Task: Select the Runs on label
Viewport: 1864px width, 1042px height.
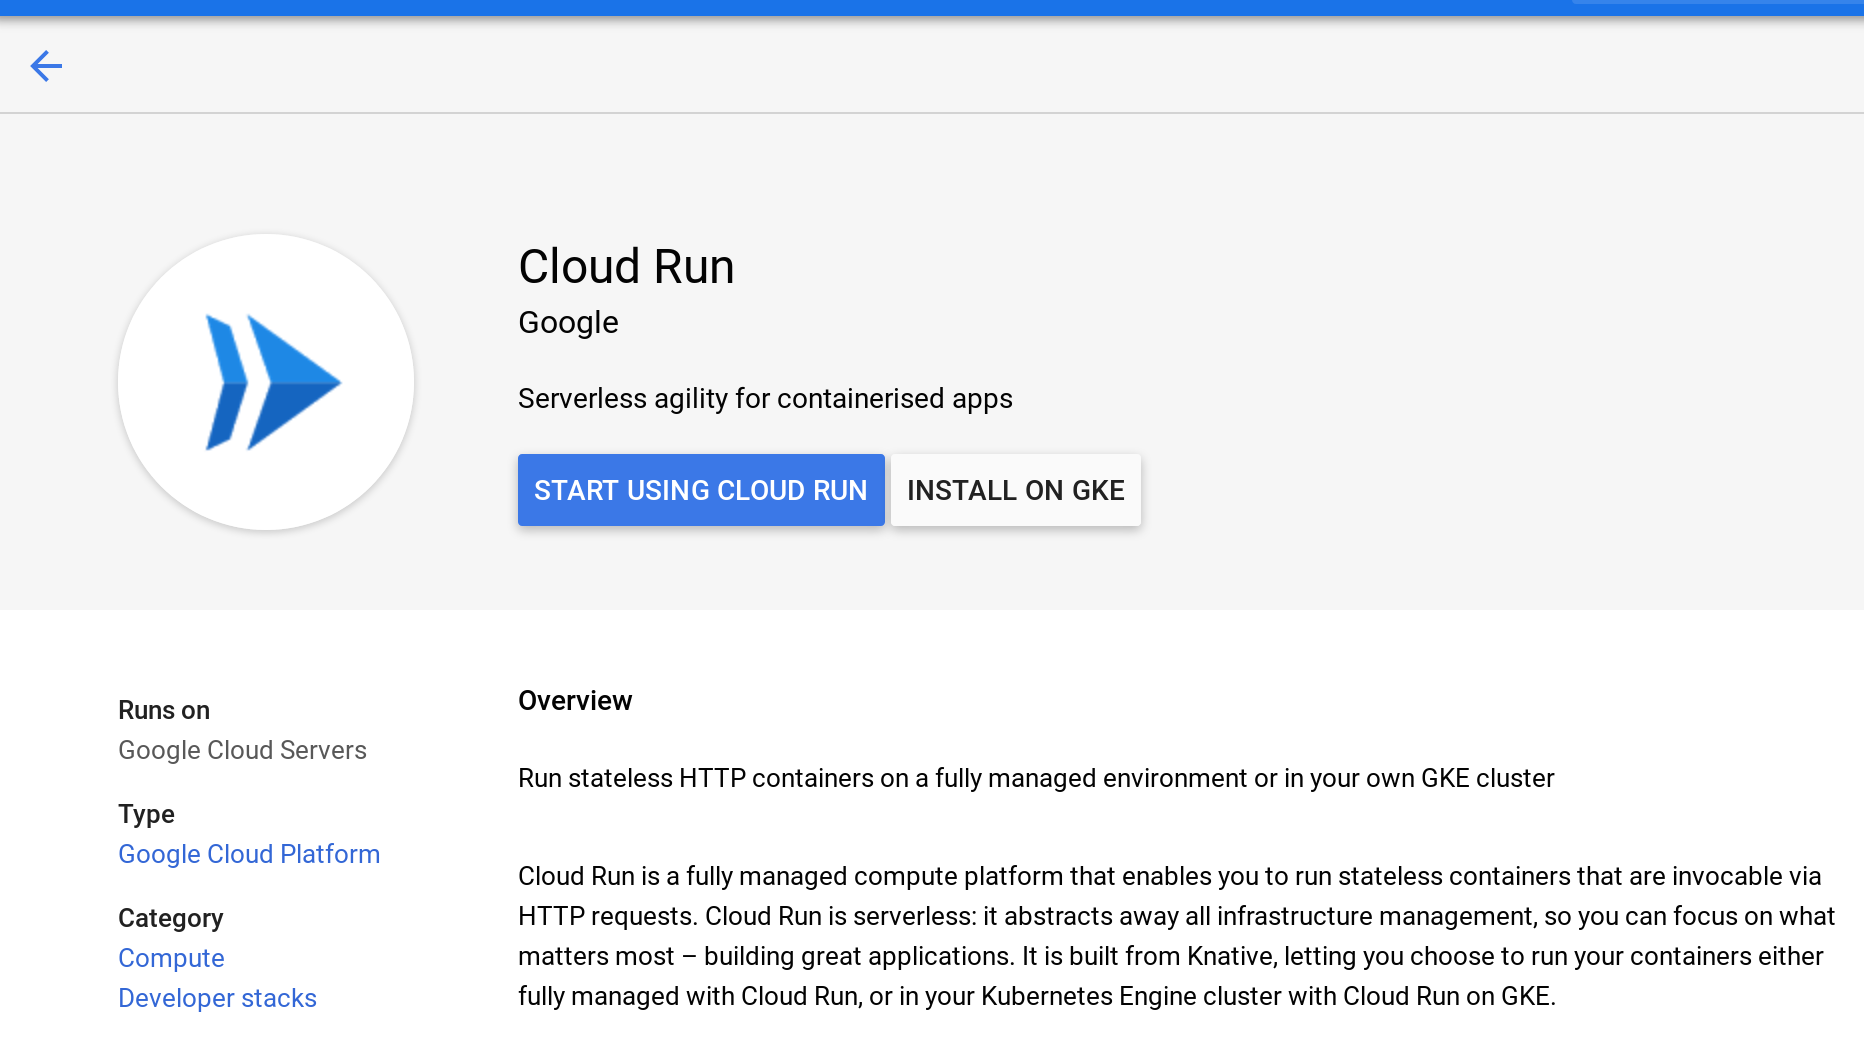Action: [163, 710]
